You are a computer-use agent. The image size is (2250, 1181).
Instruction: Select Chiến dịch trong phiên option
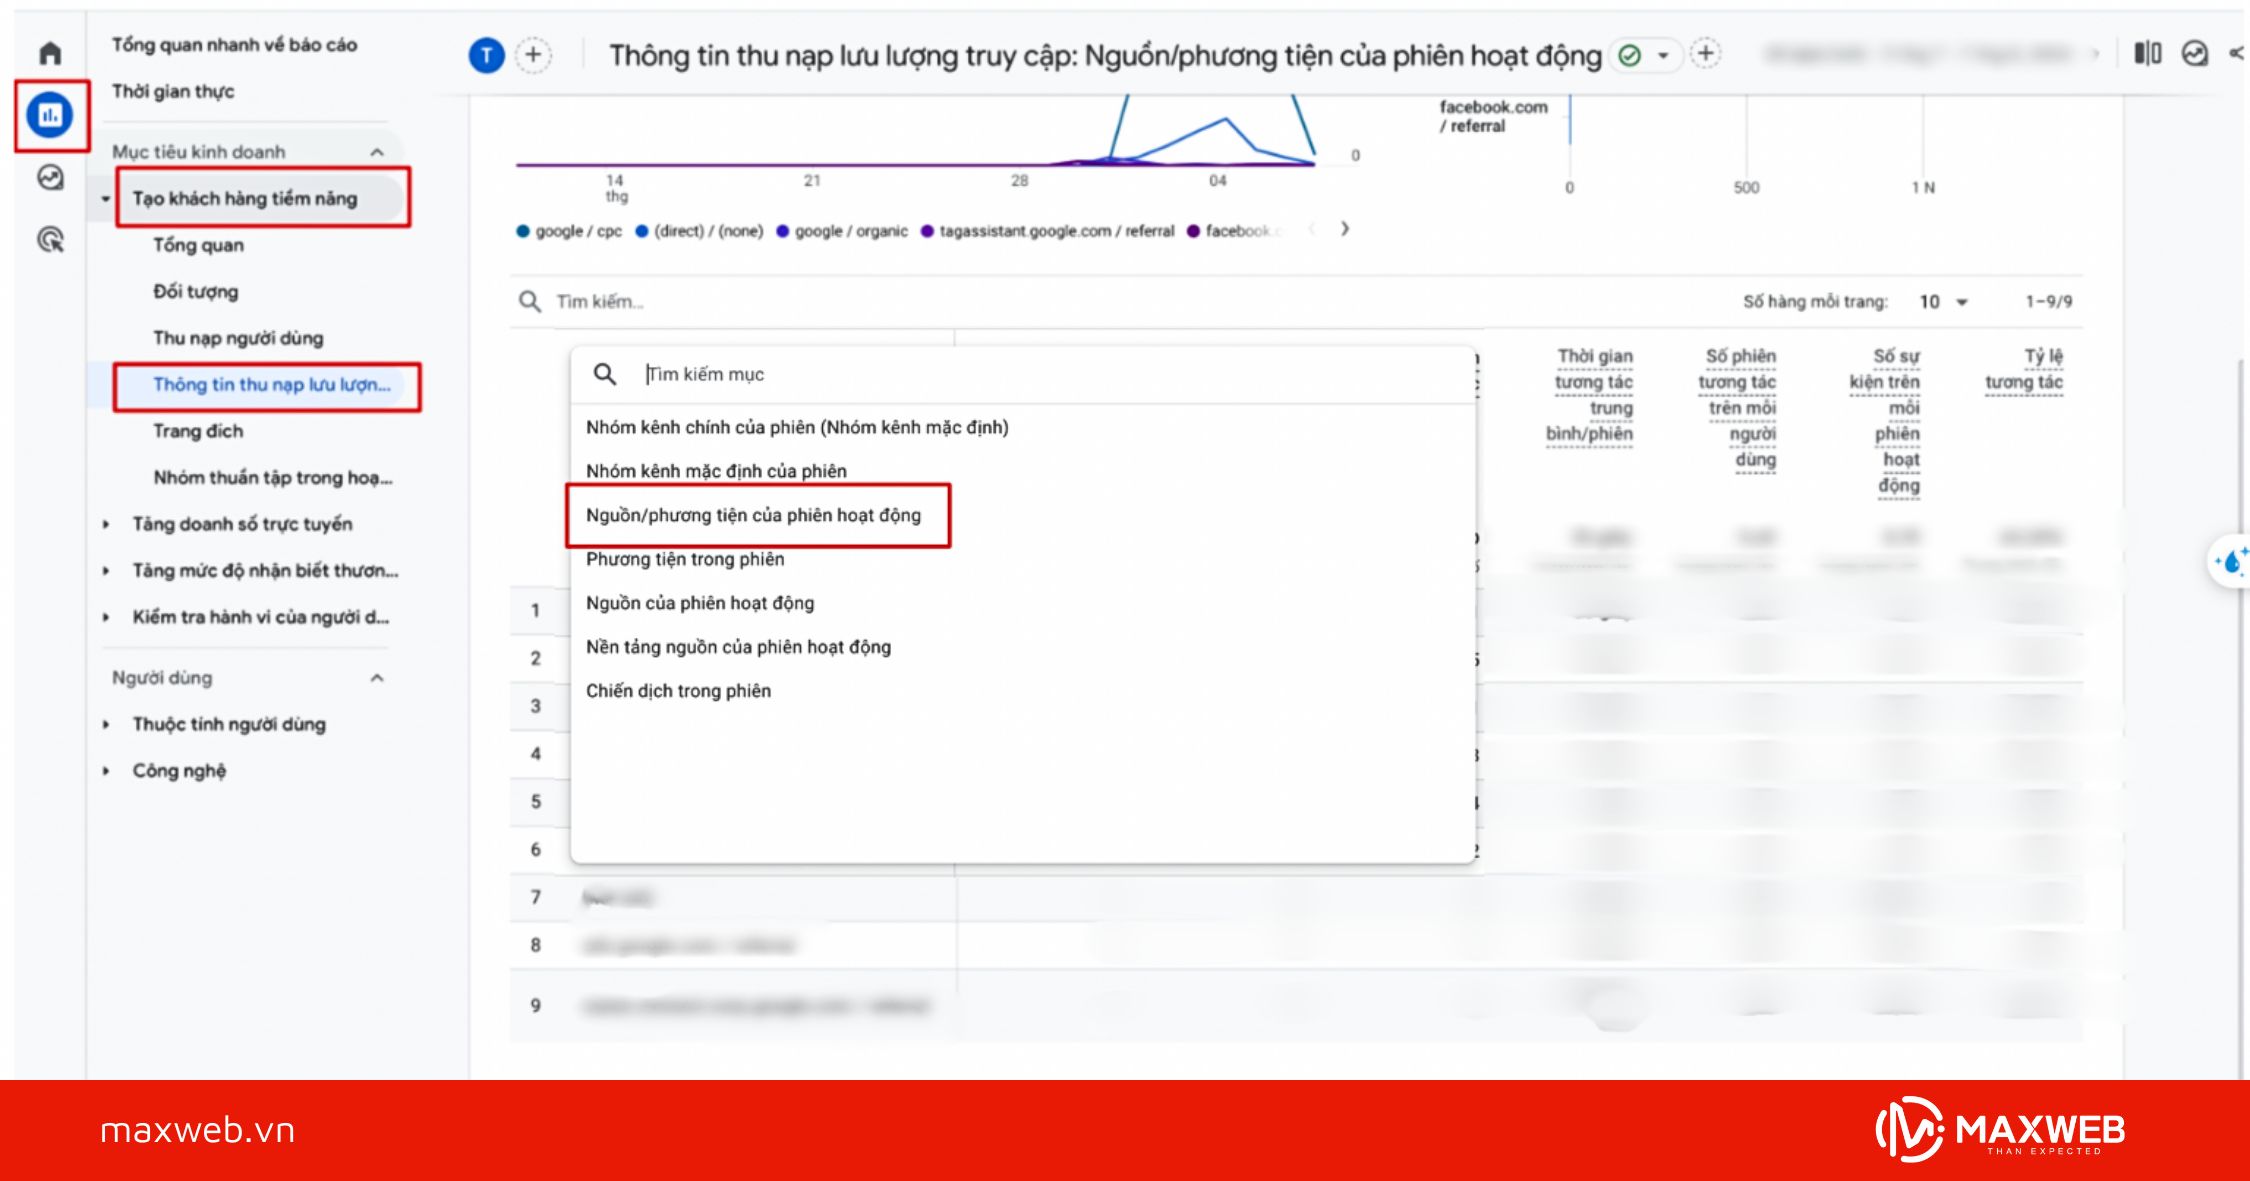pyautogui.click(x=678, y=691)
